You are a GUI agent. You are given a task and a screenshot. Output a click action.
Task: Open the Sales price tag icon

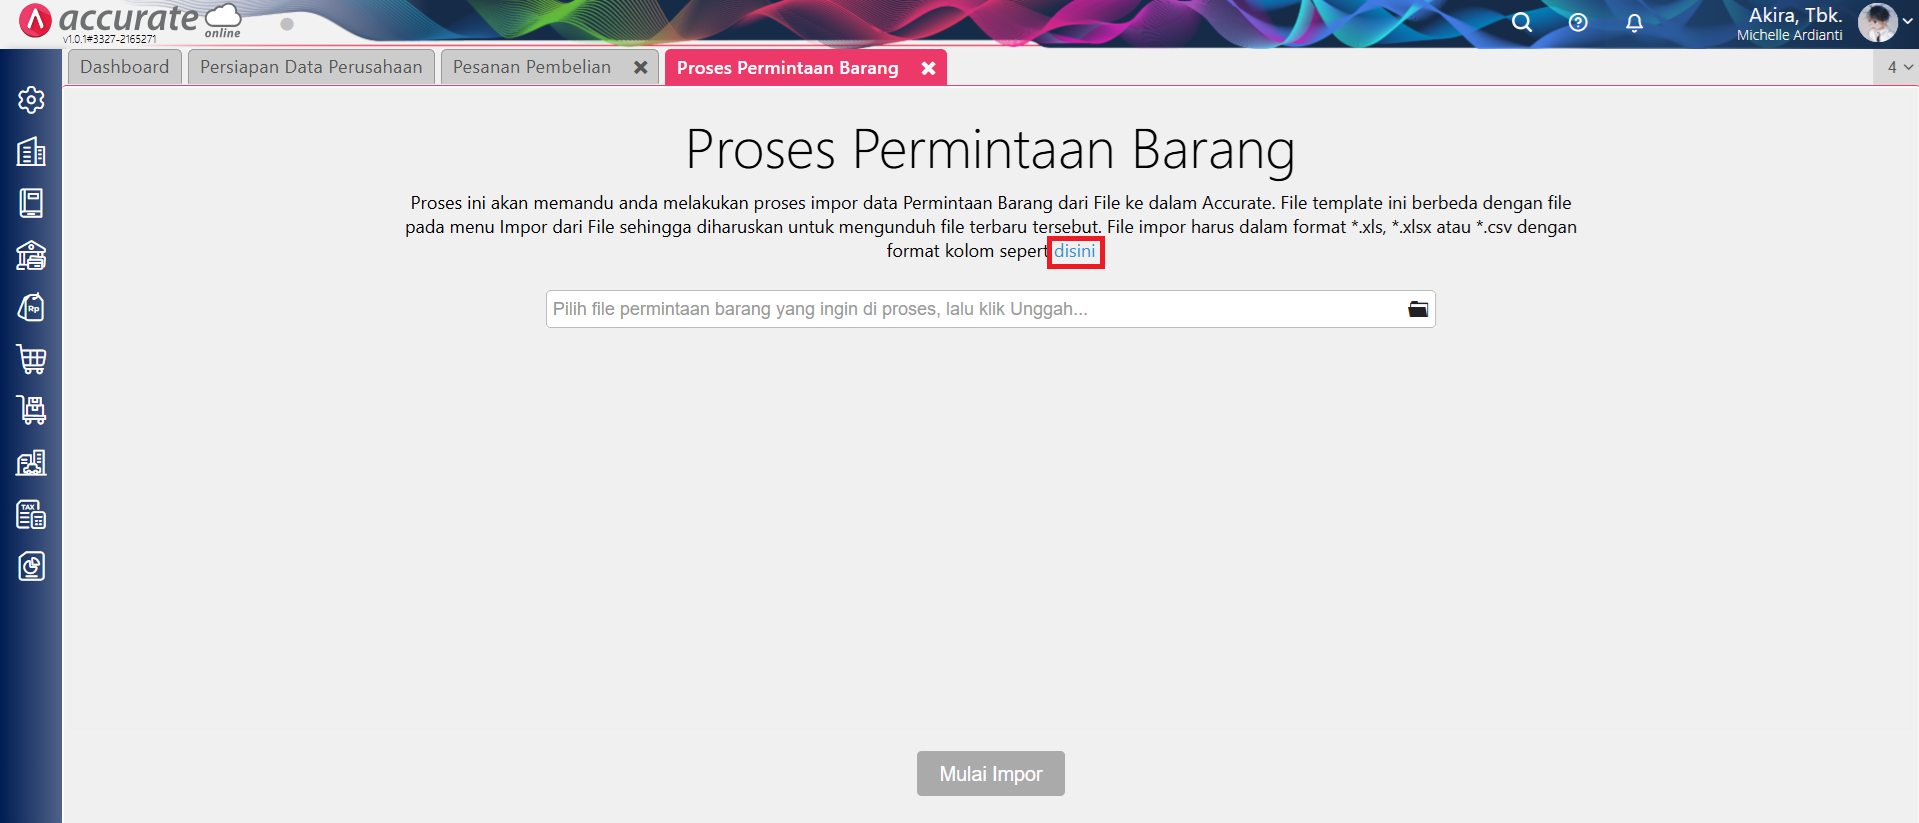point(31,308)
